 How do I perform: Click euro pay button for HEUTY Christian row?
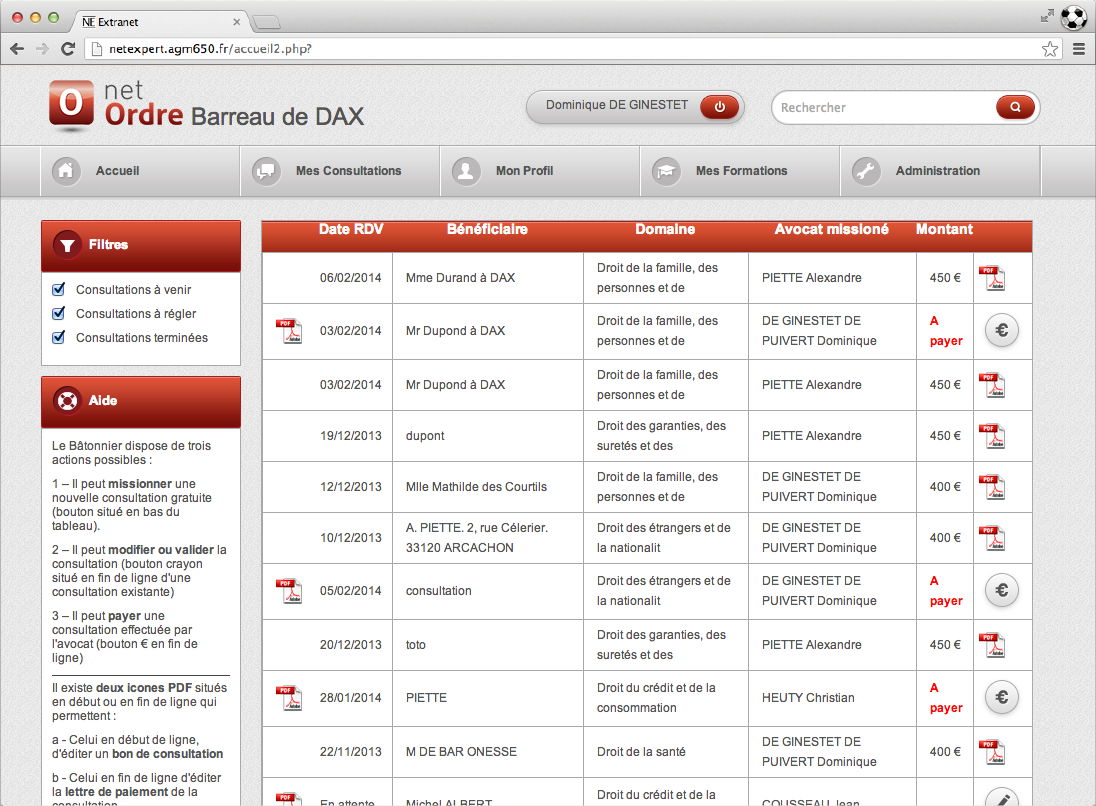click(1001, 697)
